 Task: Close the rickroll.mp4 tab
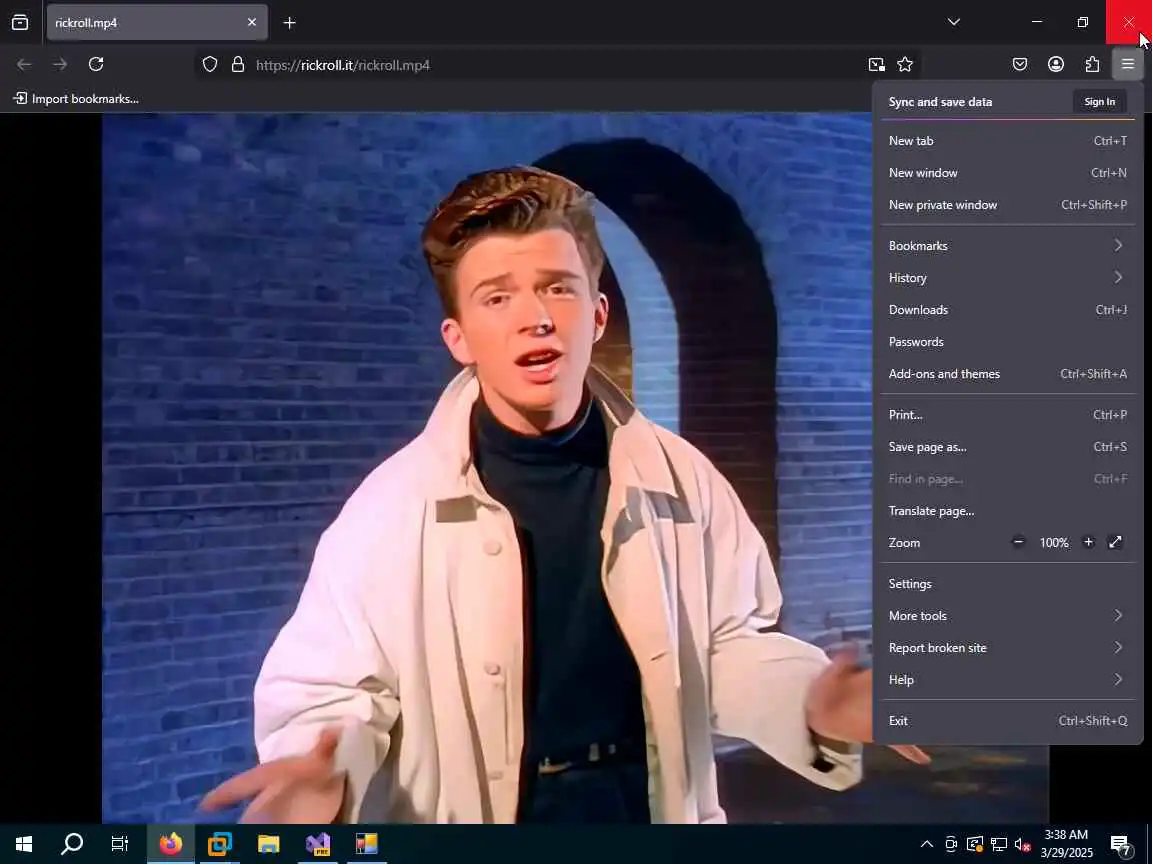tap(252, 22)
